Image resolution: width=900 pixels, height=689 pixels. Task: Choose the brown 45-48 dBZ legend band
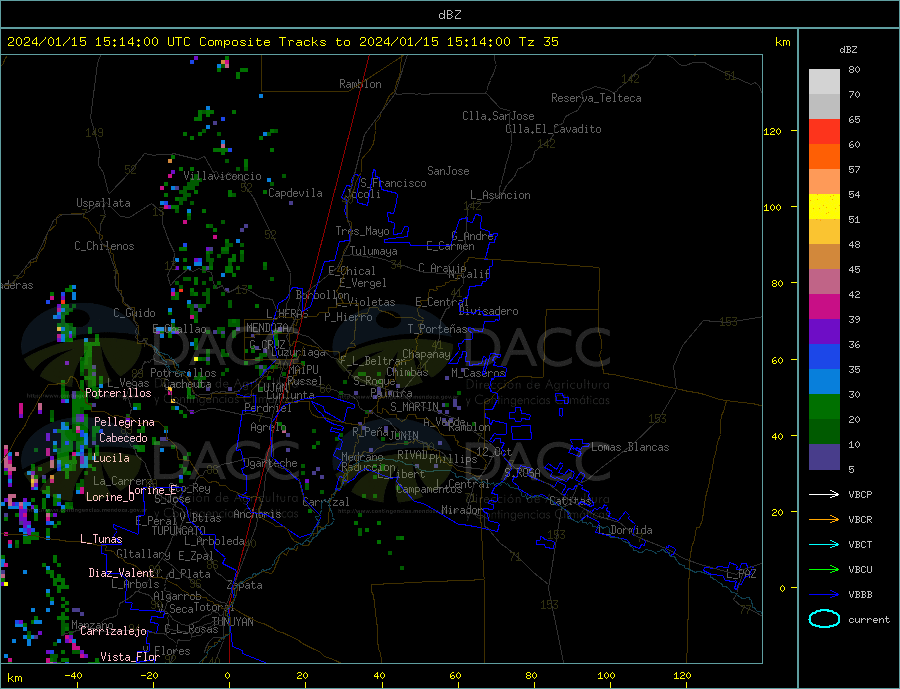pyautogui.click(x=824, y=257)
